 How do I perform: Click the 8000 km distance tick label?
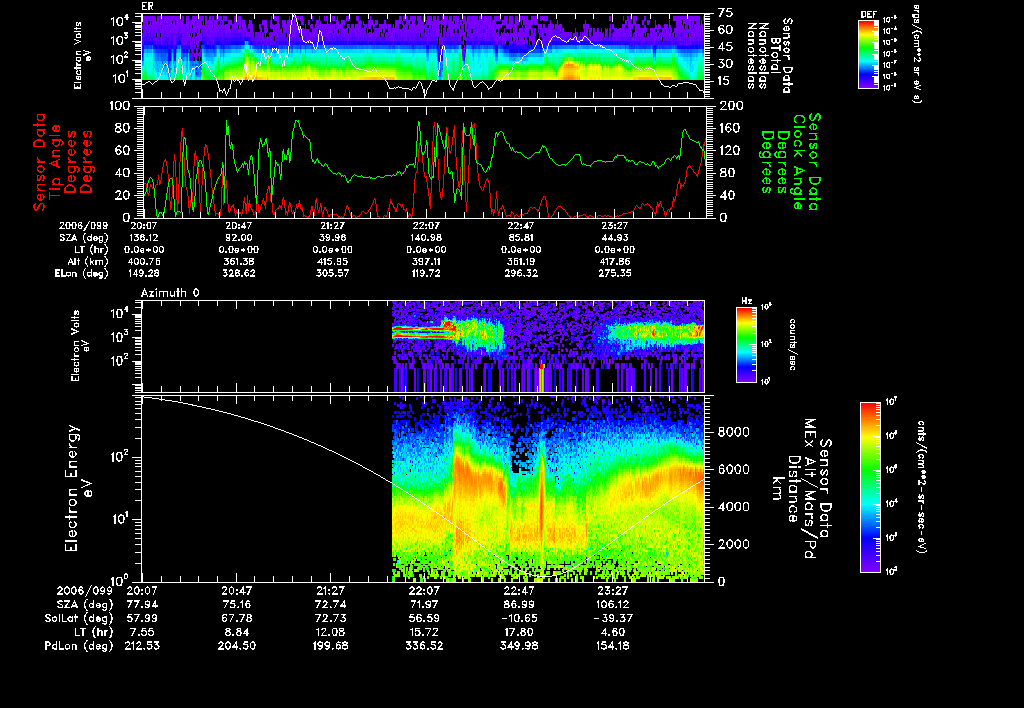733,432
